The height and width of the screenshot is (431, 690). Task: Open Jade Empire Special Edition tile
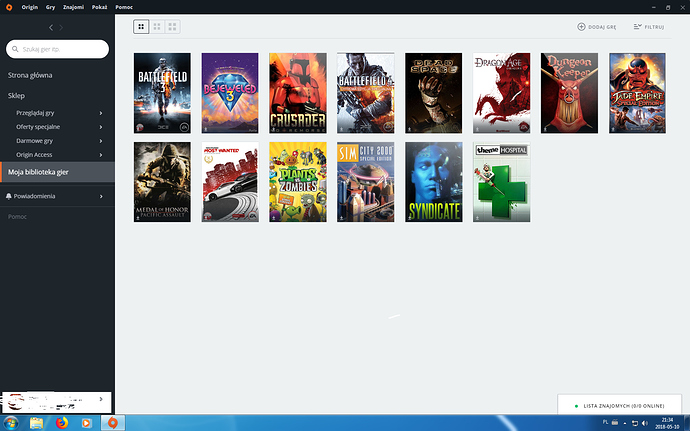click(x=637, y=93)
